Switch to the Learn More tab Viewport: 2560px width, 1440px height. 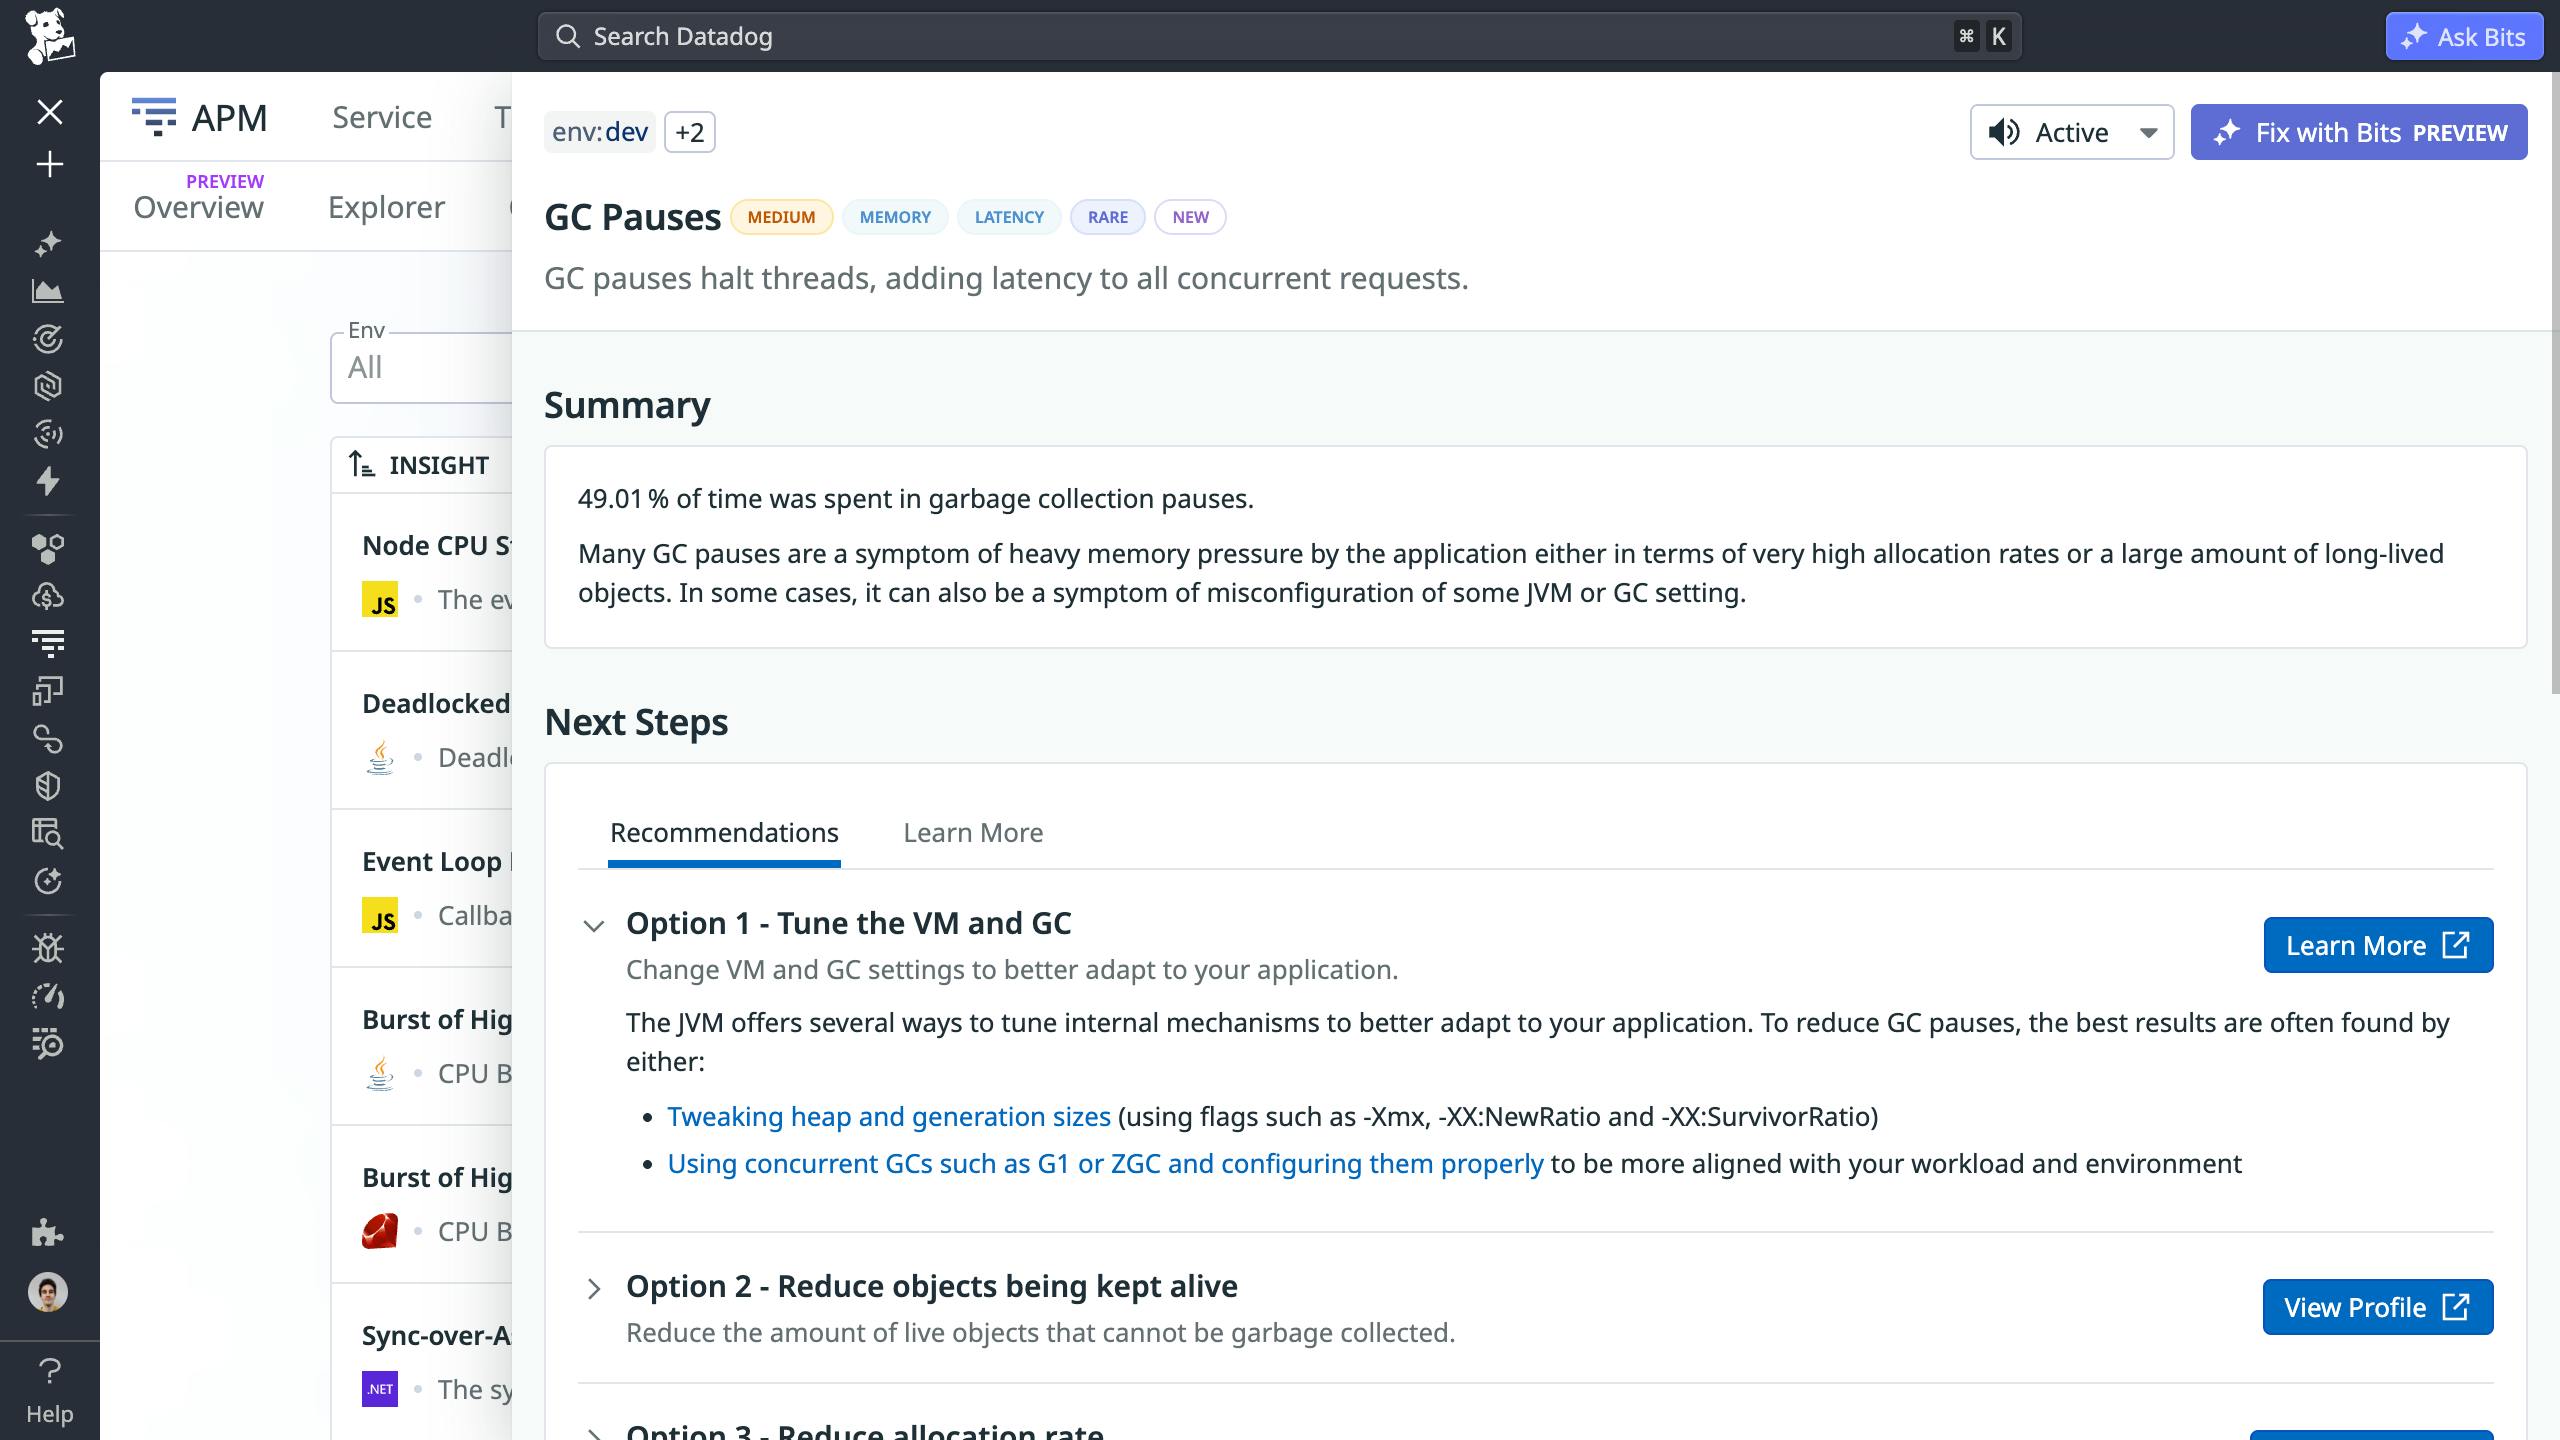tap(973, 832)
